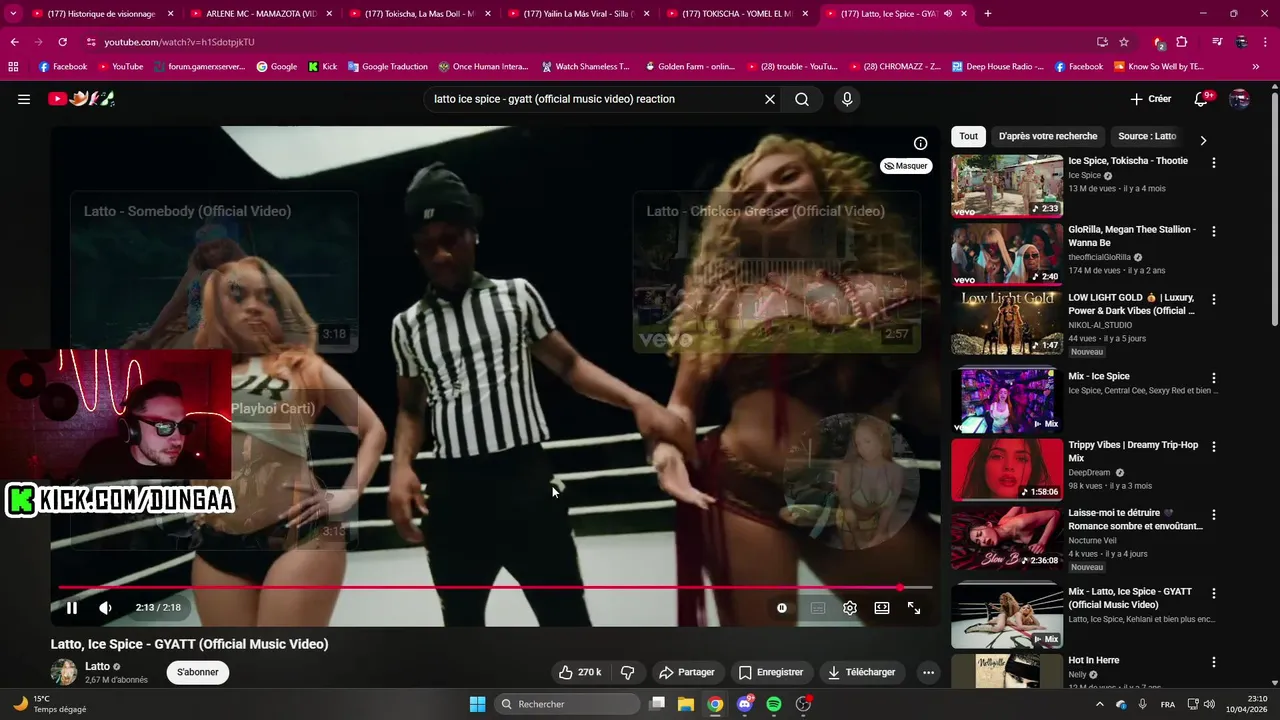Open media controls icon in toolbar
This screenshot has width=1280, height=720.
click(x=1217, y=42)
